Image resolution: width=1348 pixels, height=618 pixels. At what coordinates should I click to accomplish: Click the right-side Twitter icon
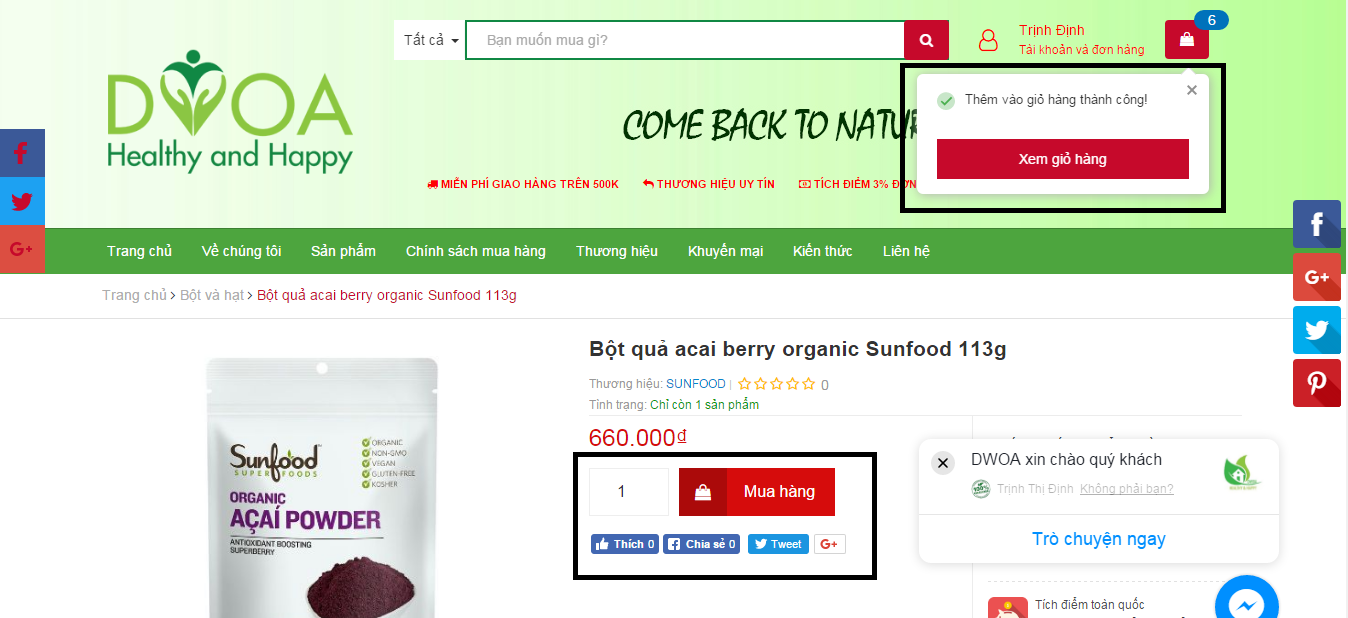click(1316, 330)
